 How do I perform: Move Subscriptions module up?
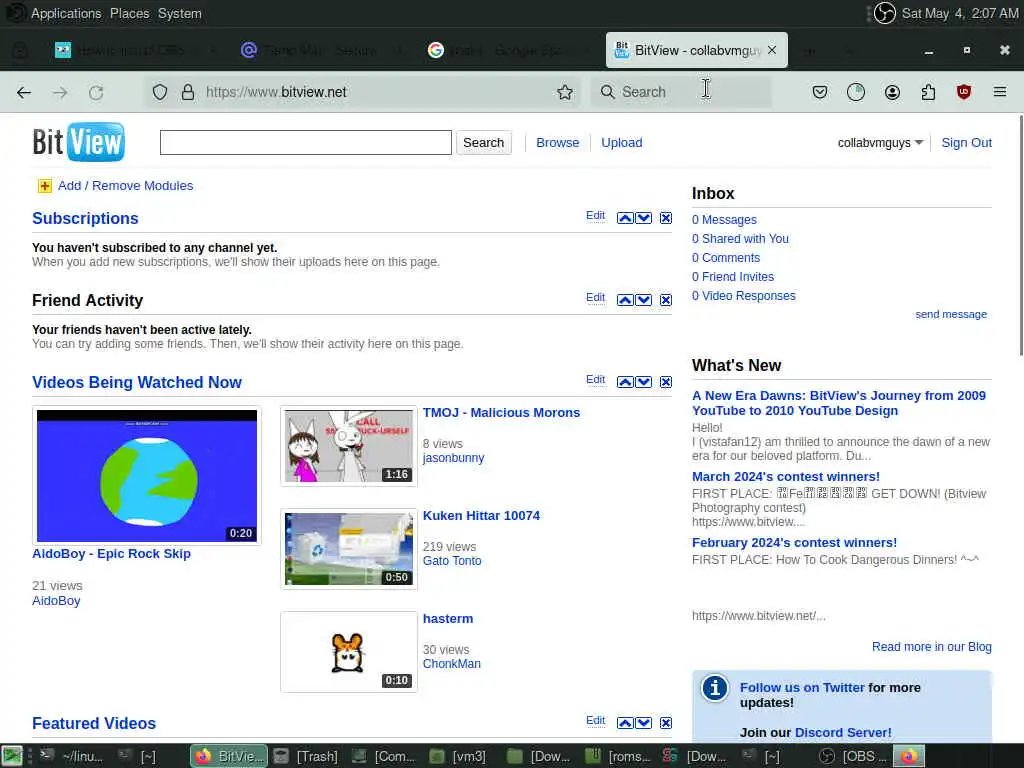tap(625, 218)
